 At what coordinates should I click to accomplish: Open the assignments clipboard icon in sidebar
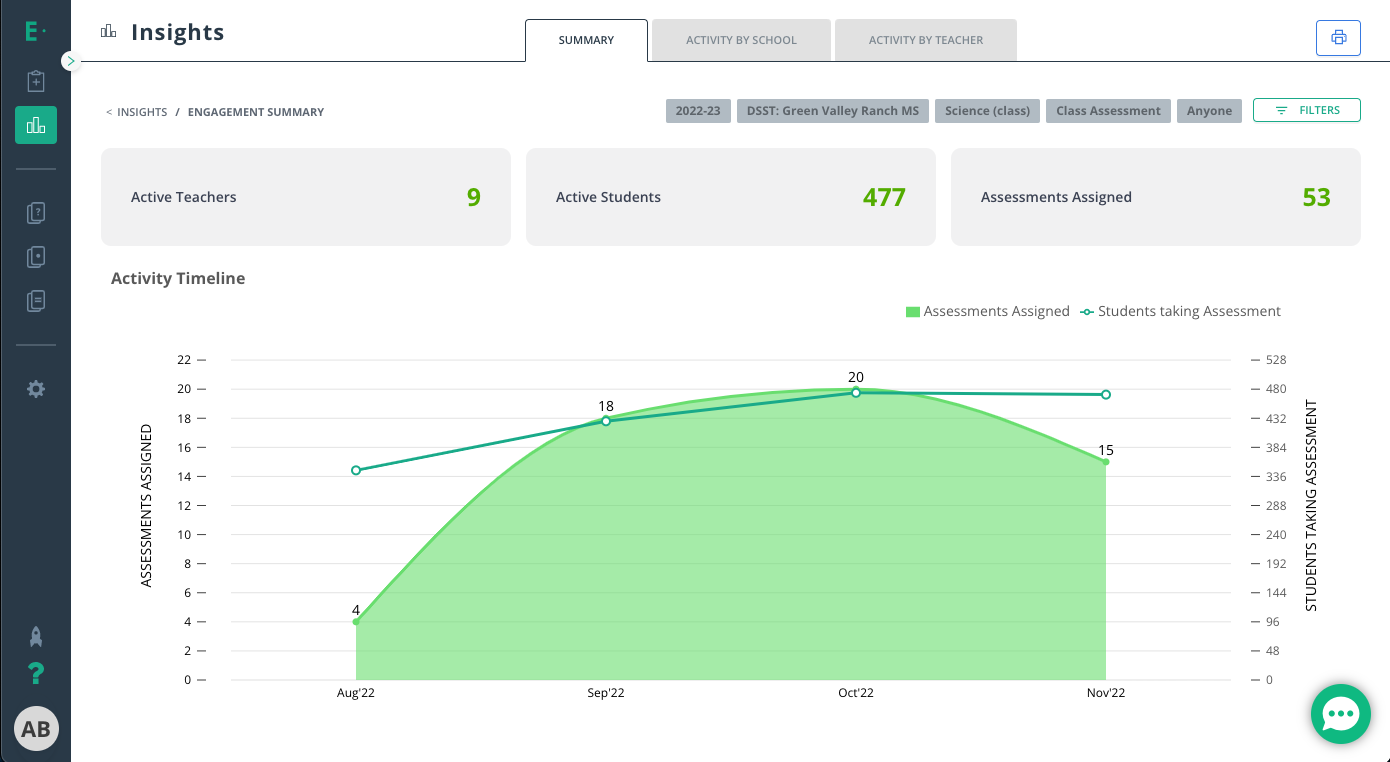[36, 81]
